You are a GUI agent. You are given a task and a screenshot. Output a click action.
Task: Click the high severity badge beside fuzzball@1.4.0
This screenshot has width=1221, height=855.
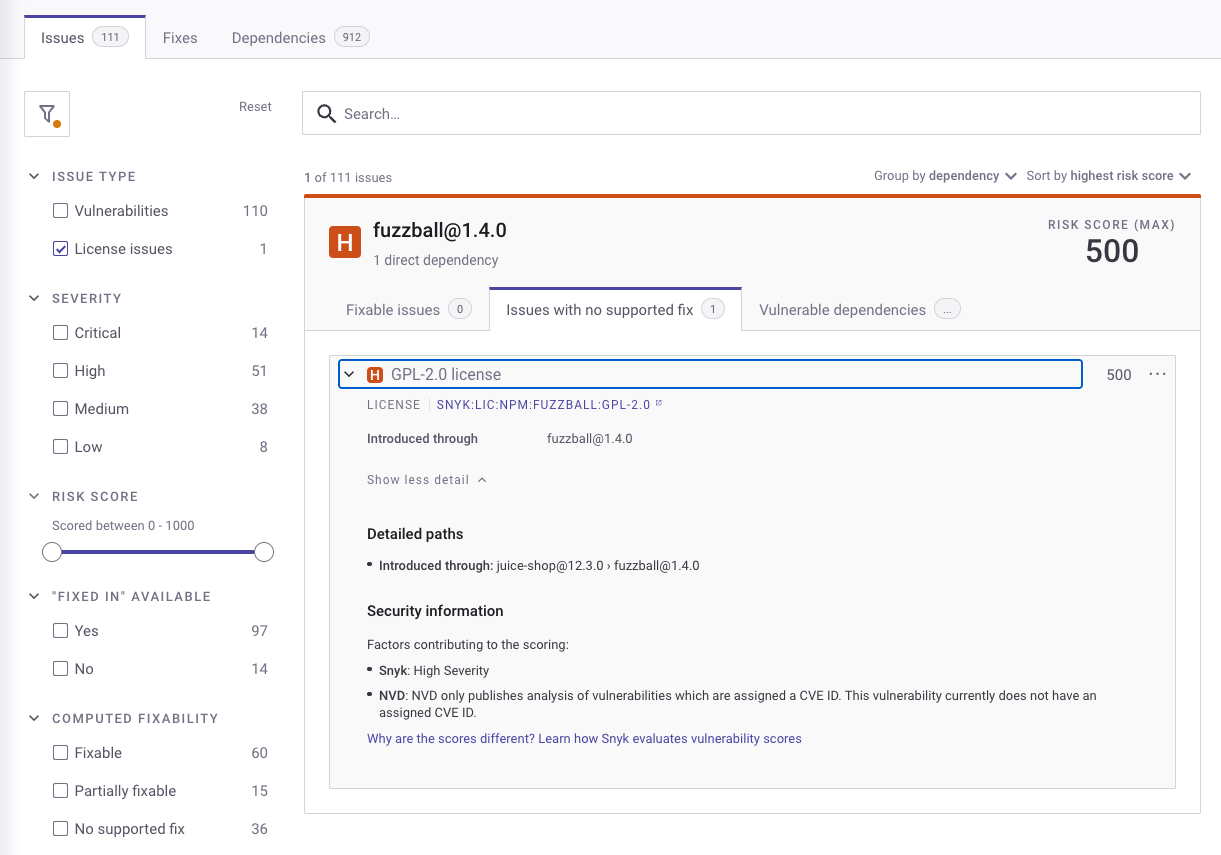coord(345,243)
